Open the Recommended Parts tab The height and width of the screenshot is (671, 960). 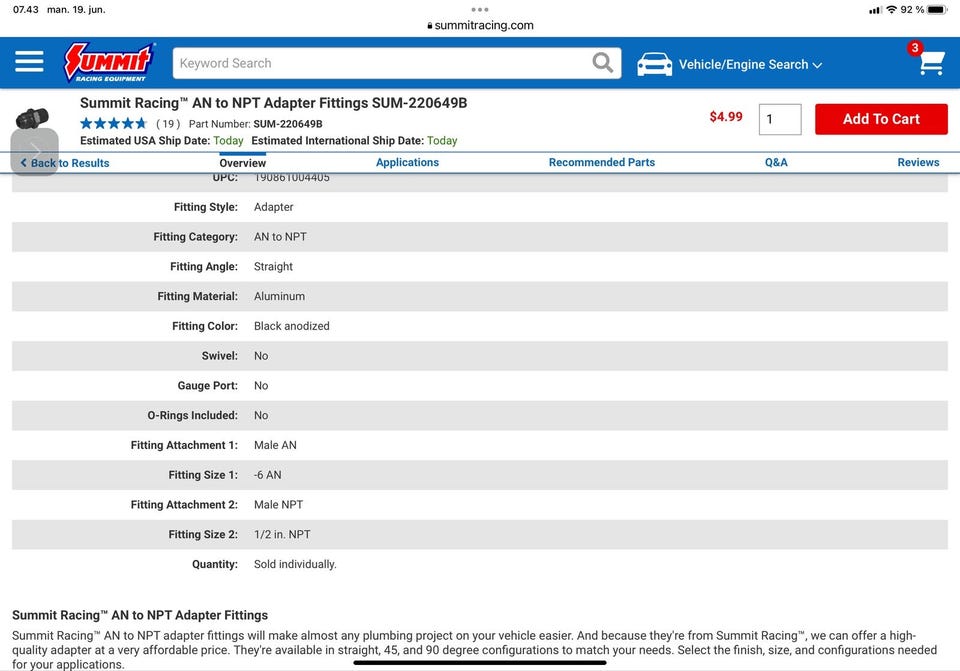(x=602, y=162)
